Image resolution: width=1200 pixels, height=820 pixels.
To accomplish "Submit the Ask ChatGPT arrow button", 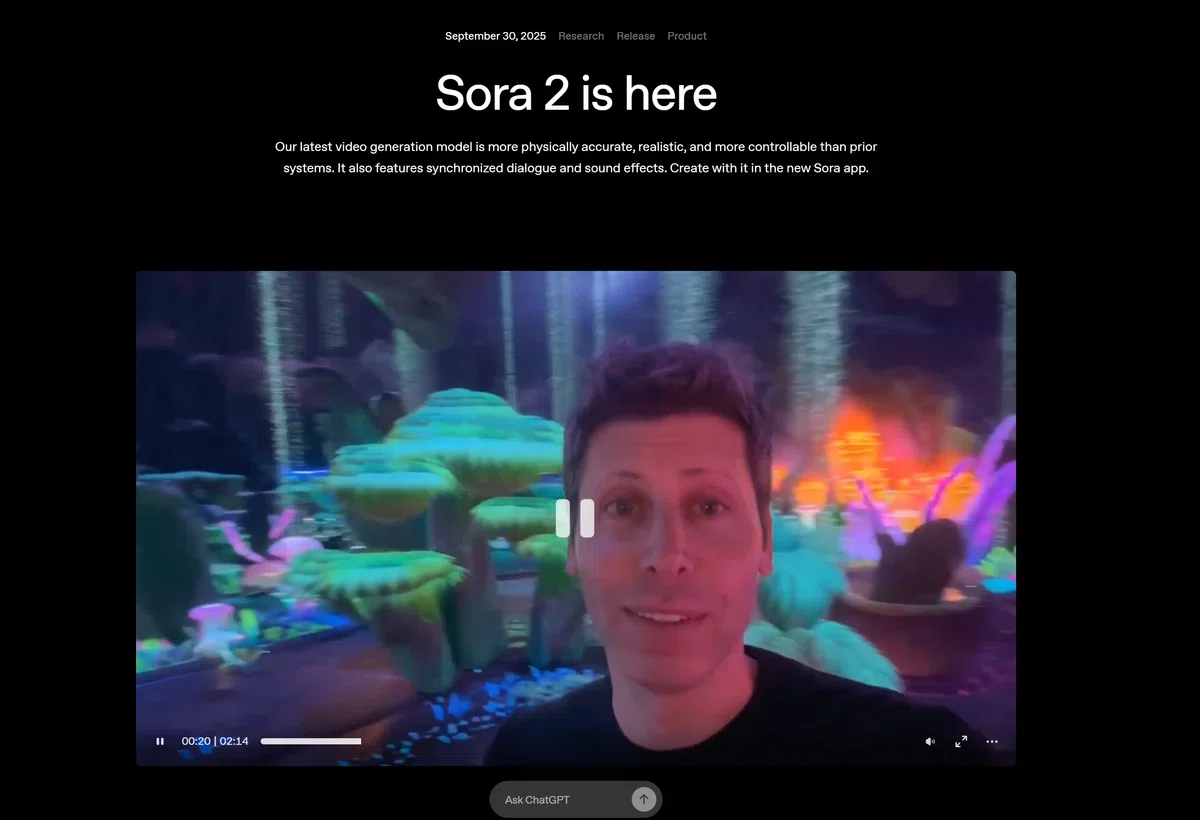I will 644,799.
